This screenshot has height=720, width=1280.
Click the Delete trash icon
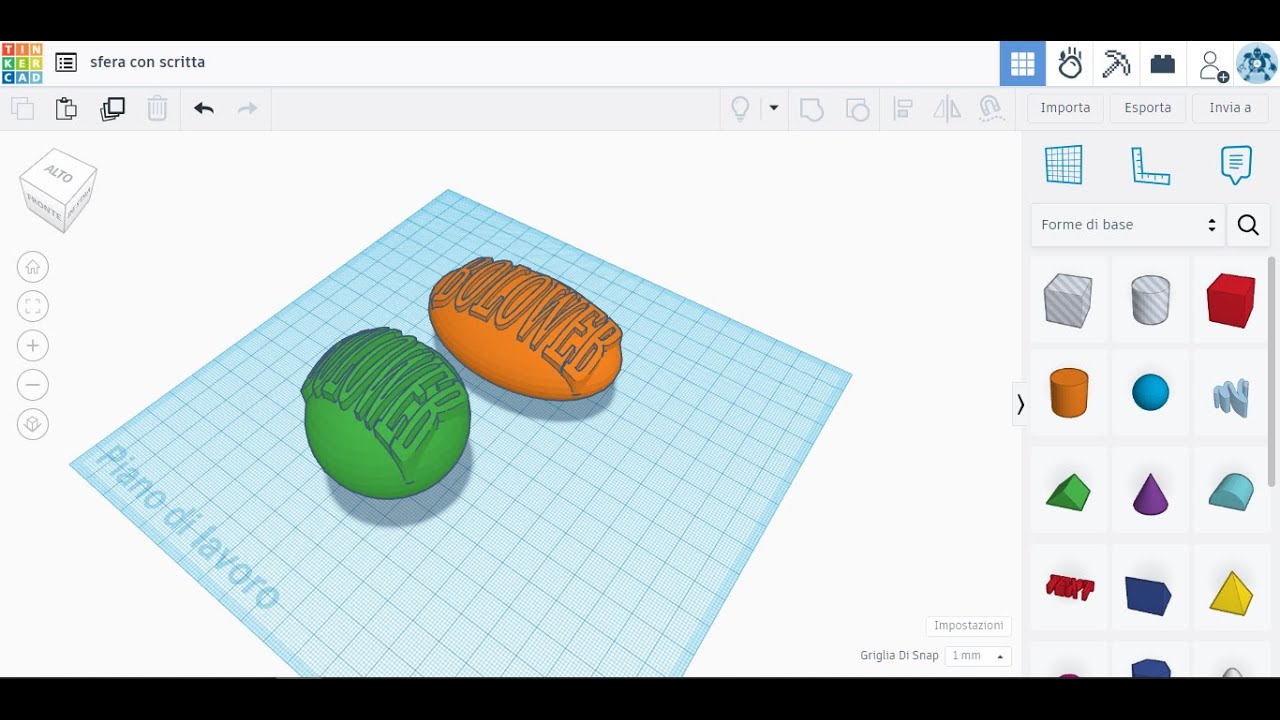157,109
